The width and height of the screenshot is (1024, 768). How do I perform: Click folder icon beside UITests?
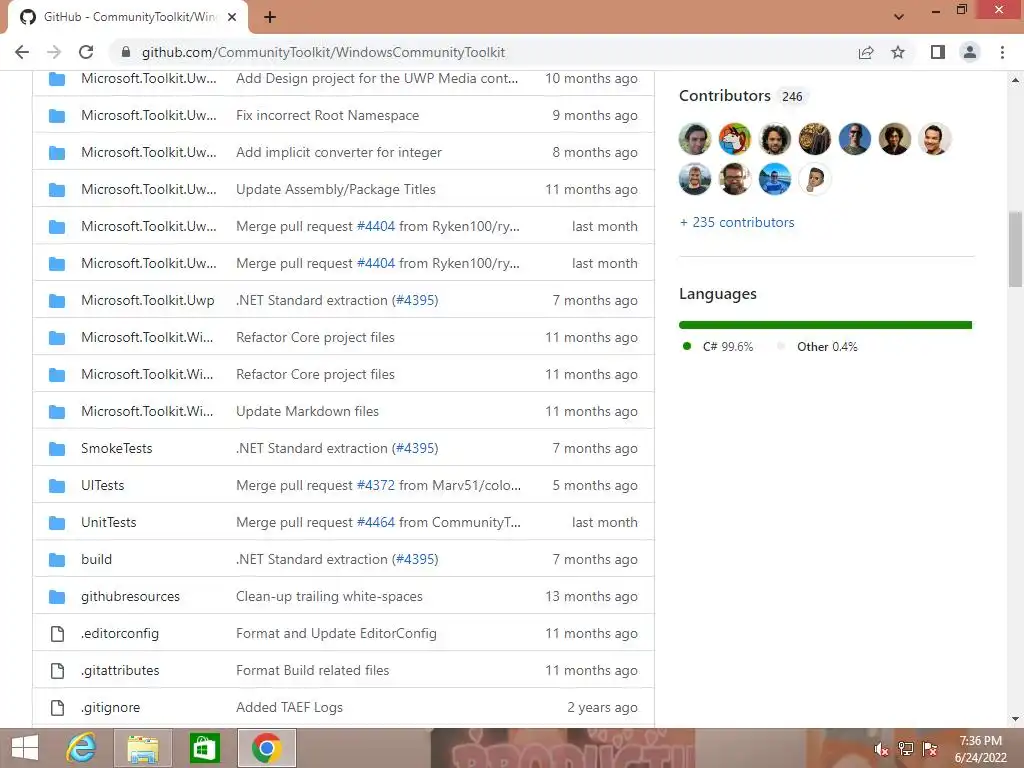click(x=57, y=486)
